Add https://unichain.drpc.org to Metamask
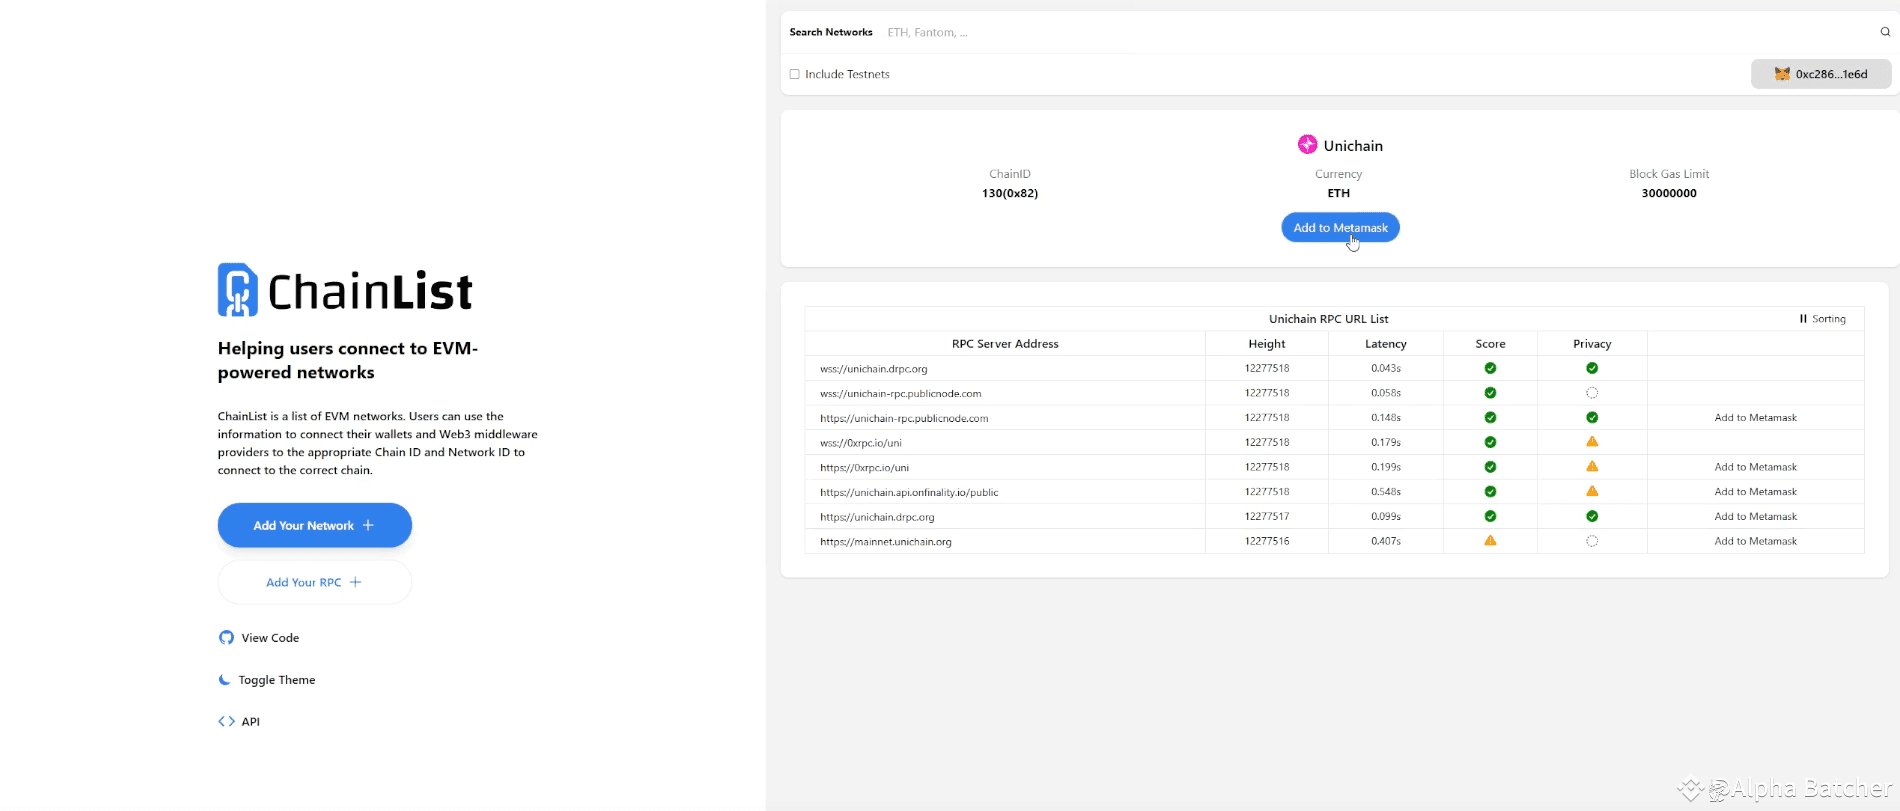 pyautogui.click(x=1755, y=517)
